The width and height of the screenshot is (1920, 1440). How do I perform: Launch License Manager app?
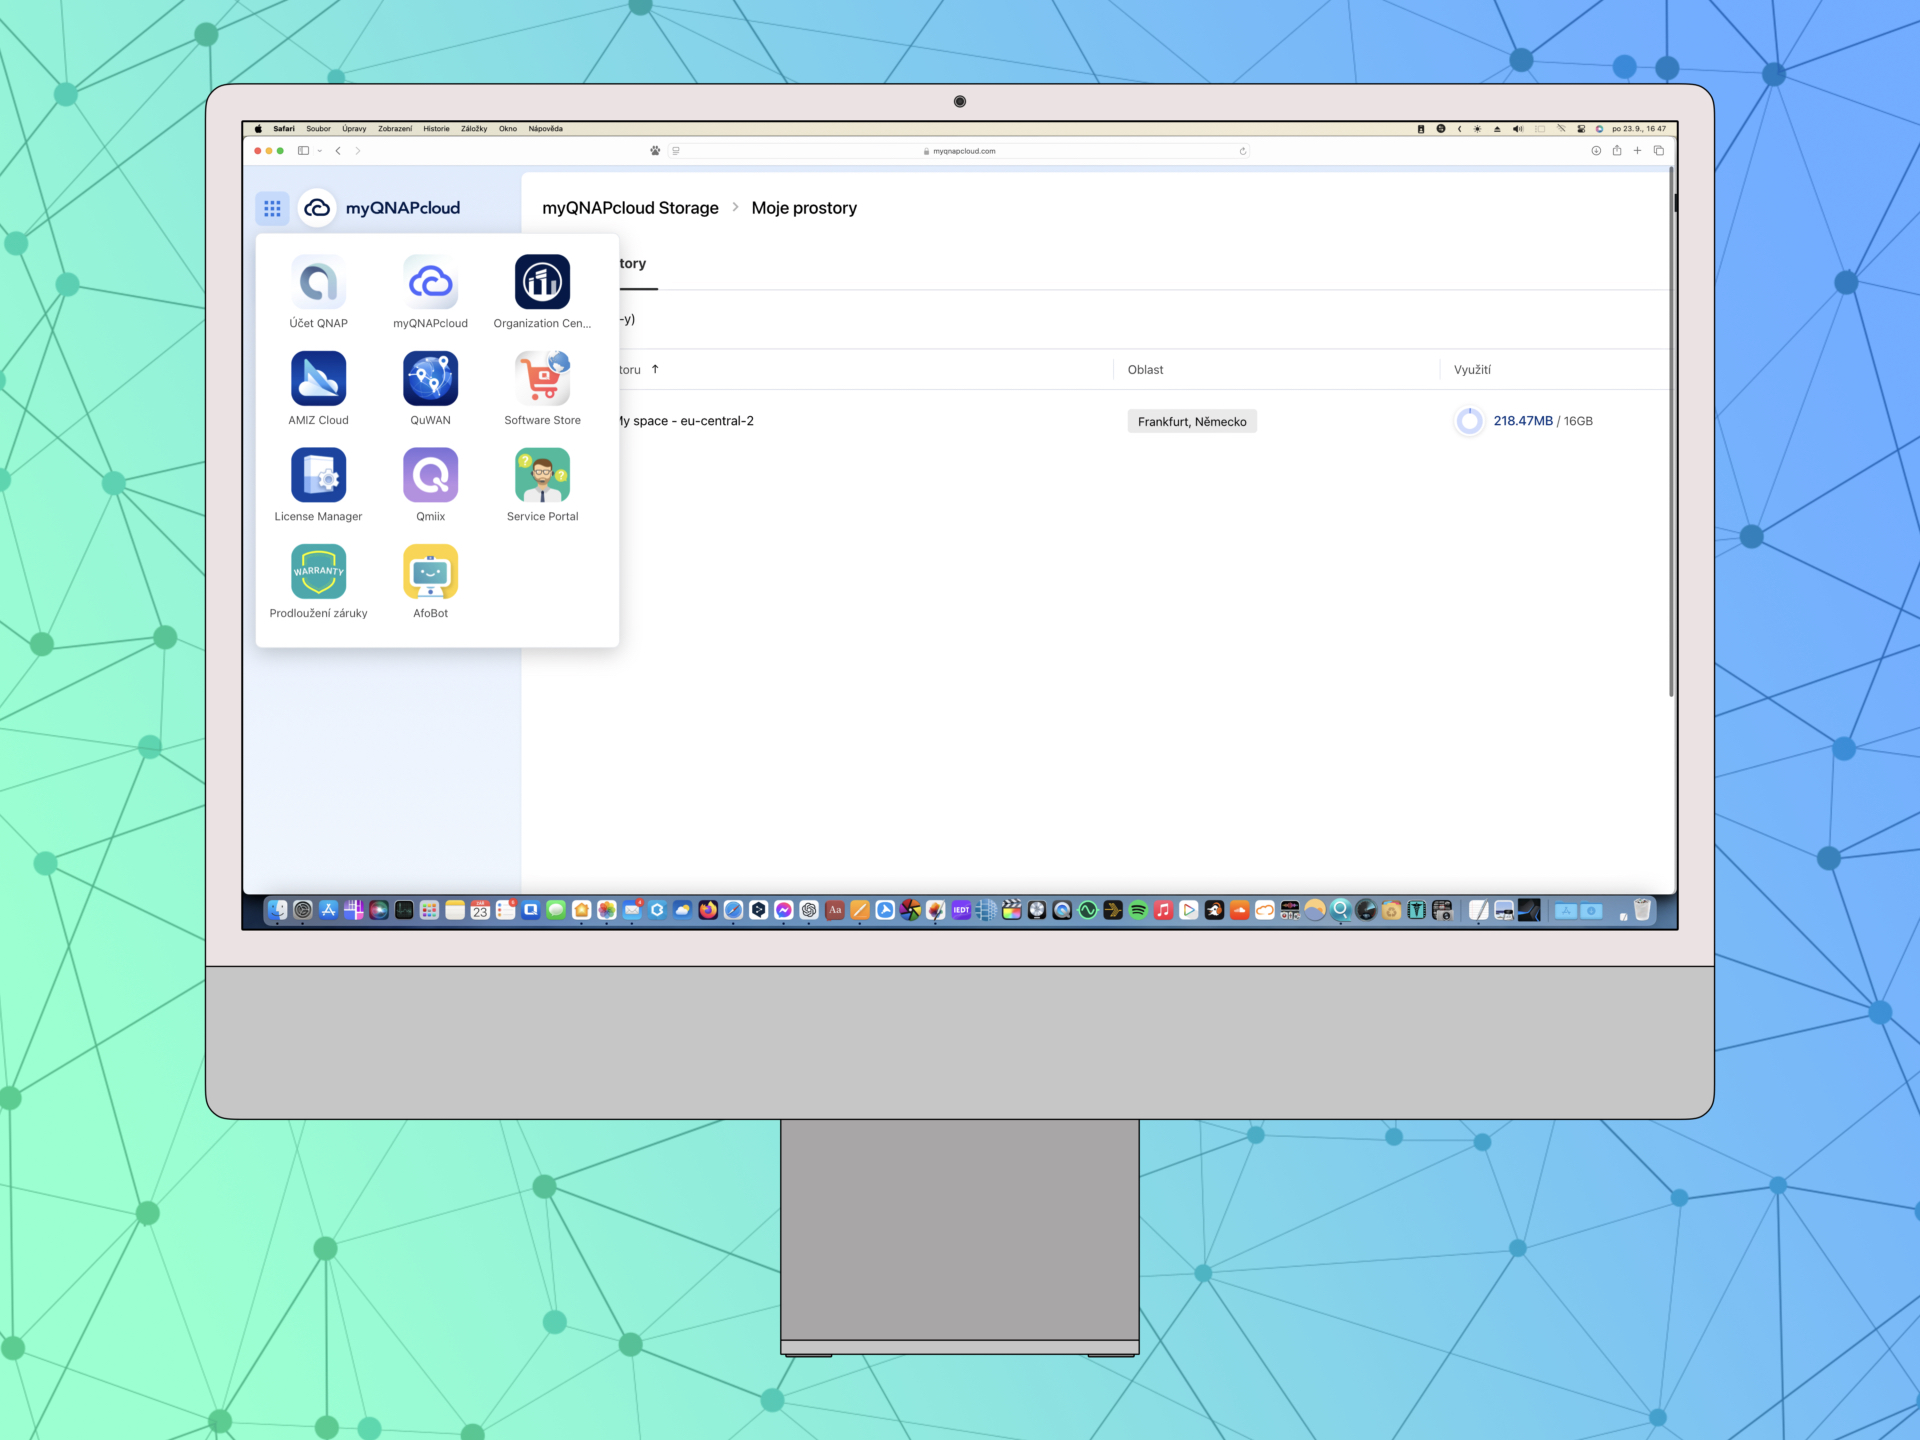pos(318,475)
